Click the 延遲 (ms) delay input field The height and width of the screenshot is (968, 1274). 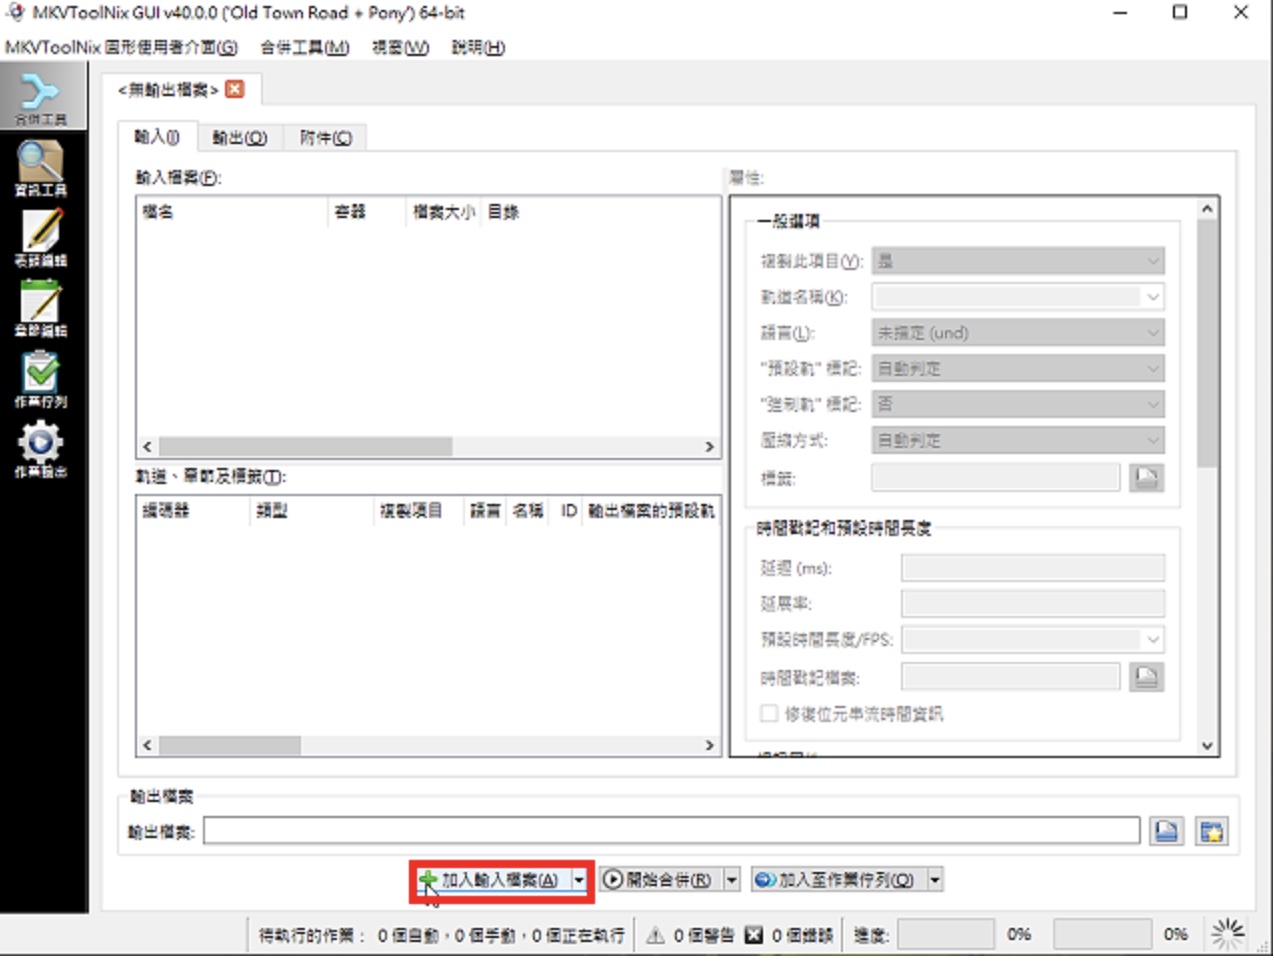click(x=1033, y=568)
